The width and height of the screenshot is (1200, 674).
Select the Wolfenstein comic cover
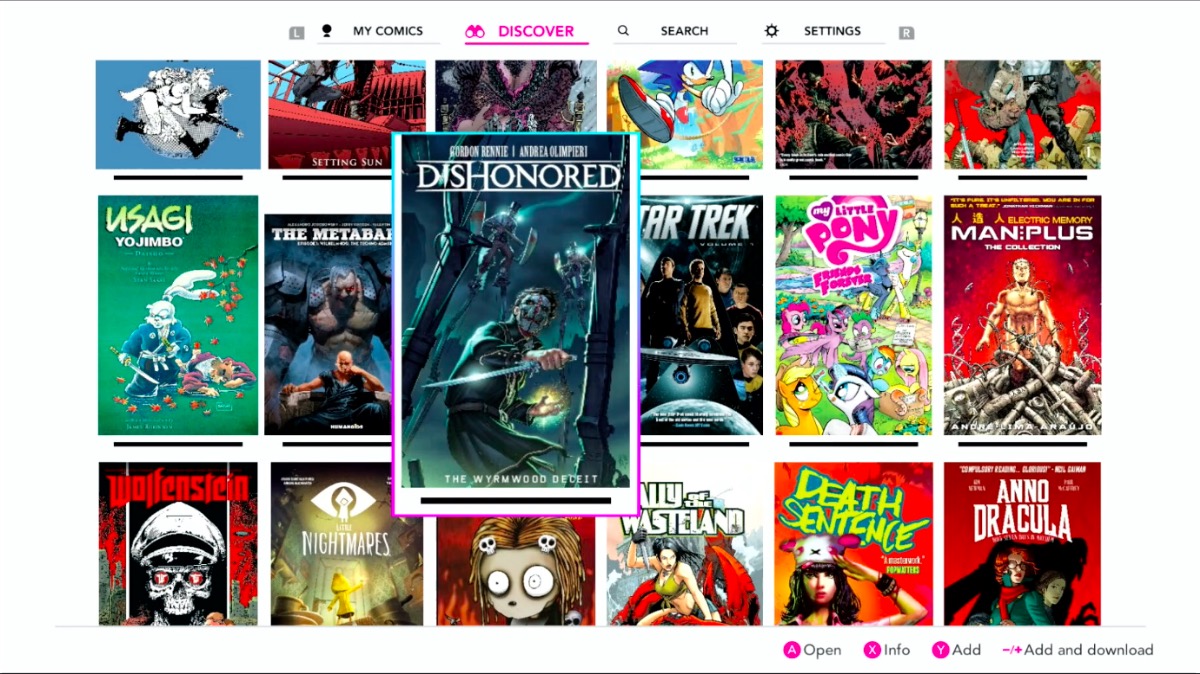pos(178,543)
